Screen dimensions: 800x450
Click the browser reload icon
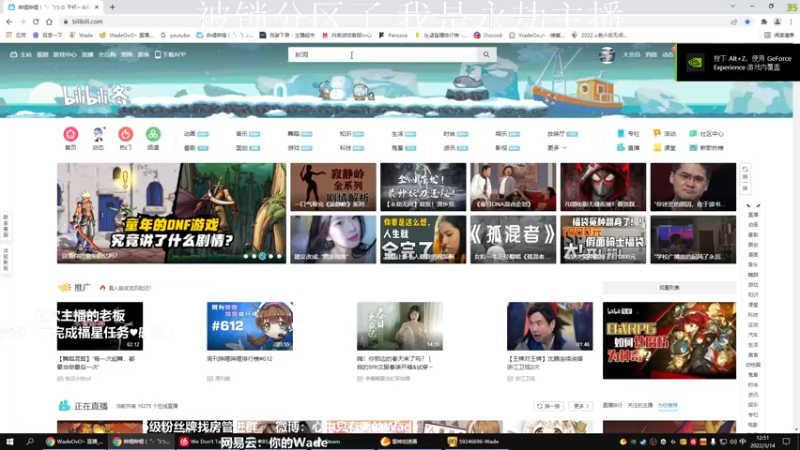(36, 21)
